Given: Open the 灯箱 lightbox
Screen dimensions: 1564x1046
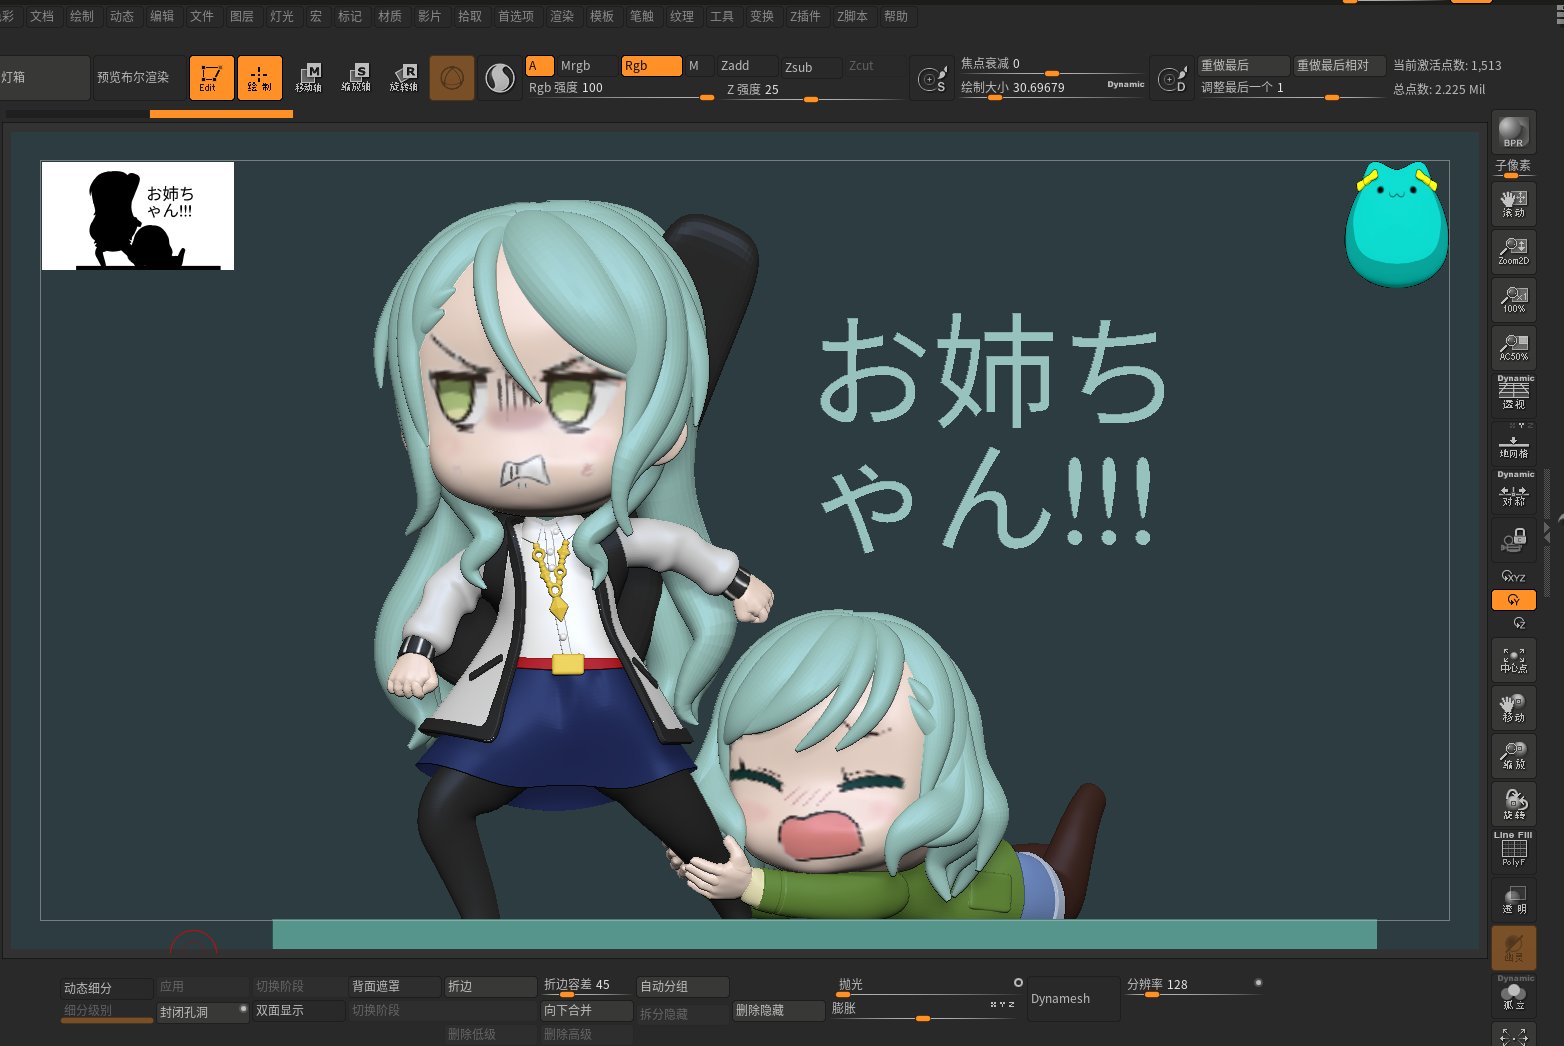Looking at the screenshot, I should point(44,78).
